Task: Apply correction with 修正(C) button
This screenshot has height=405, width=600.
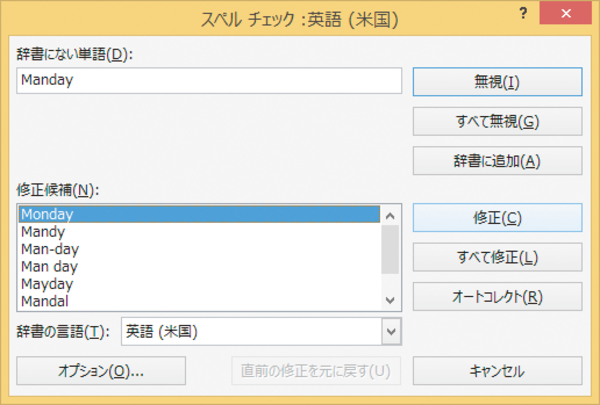Action: point(497,218)
